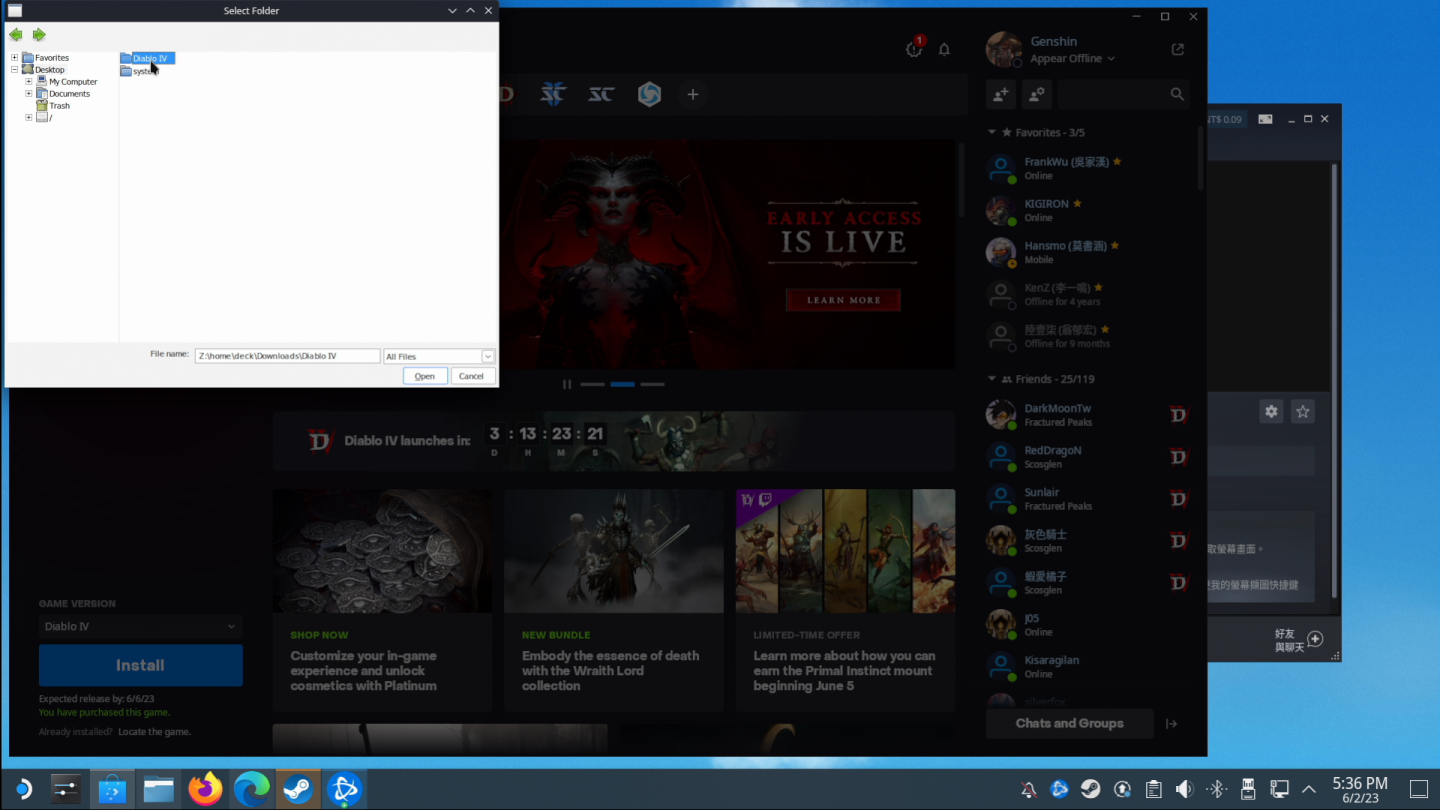Select the Diablo IV folder
Screen dimensions: 1440x810
tap(147, 58)
